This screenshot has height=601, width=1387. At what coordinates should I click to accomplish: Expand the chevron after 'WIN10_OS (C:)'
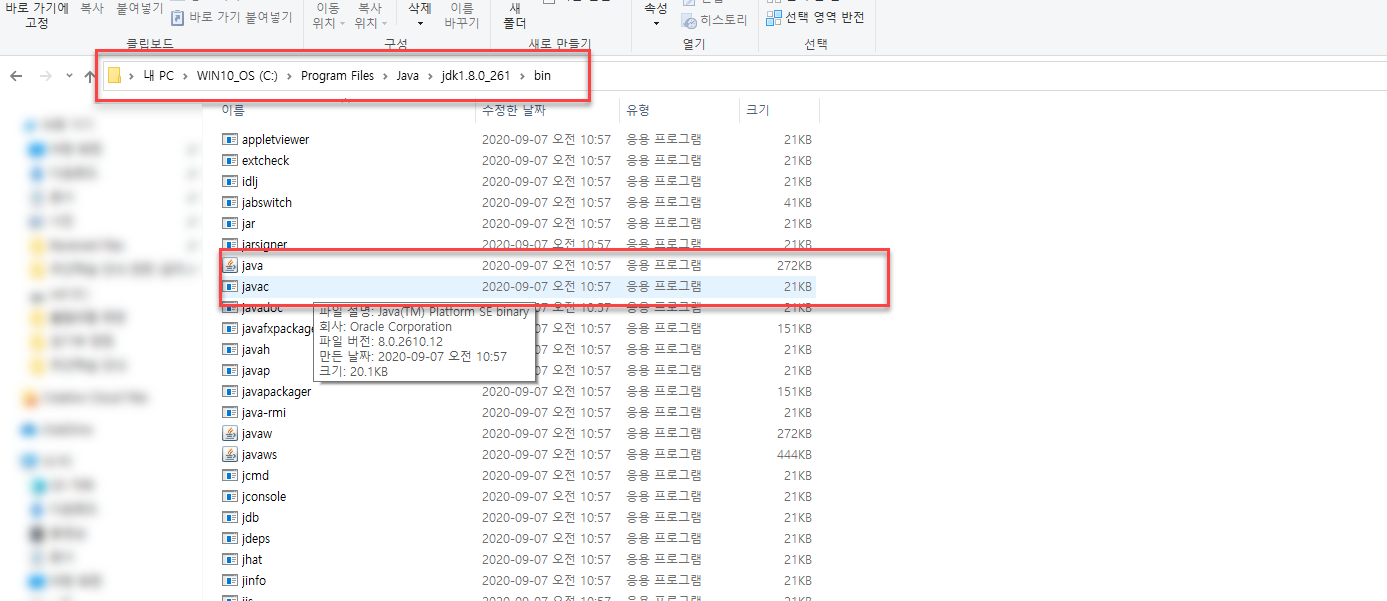click(290, 76)
